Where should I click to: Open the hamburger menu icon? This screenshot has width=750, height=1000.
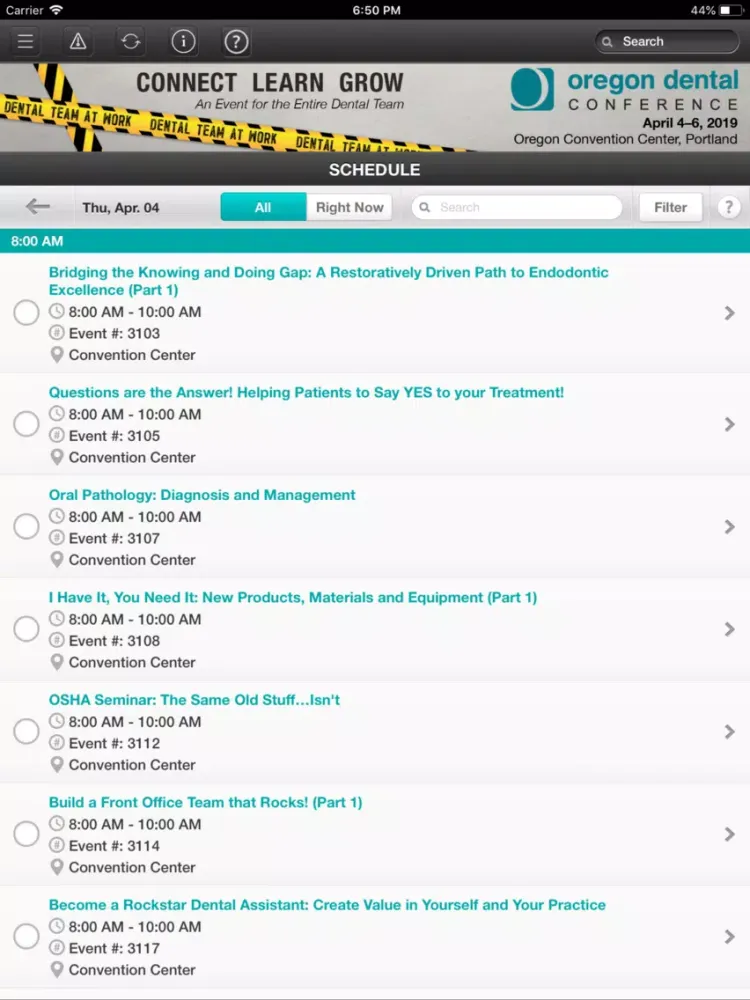(25, 42)
